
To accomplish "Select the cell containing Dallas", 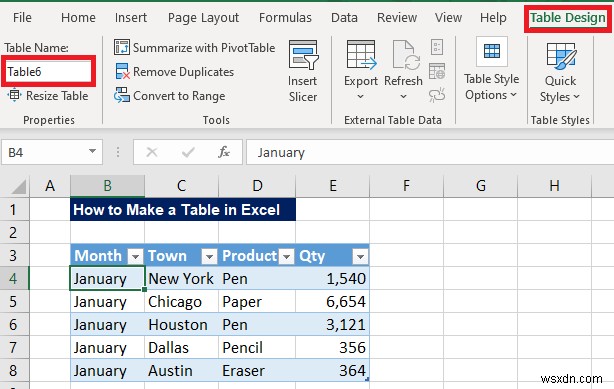I will tap(181, 347).
